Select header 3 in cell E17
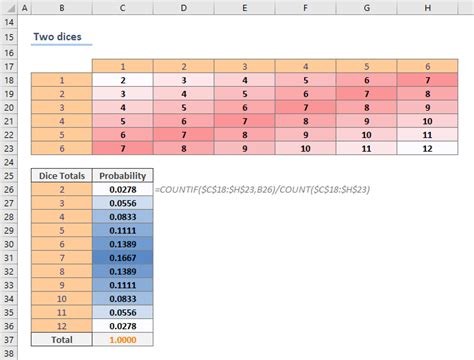Image resolution: width=474 pixels, height=360 pixels. (245, 66)
